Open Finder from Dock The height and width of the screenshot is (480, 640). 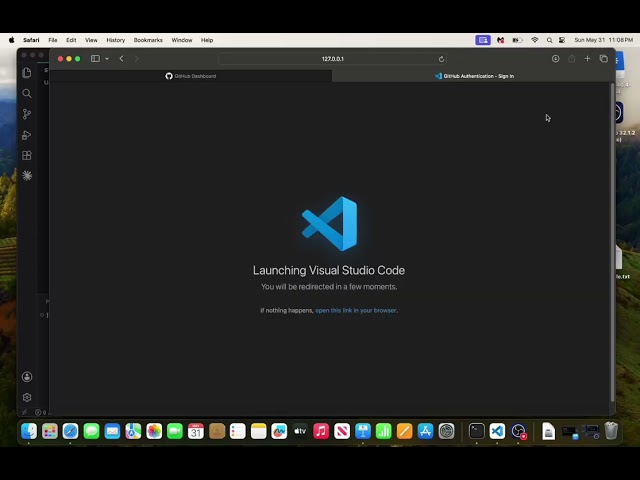coord(29,431)
